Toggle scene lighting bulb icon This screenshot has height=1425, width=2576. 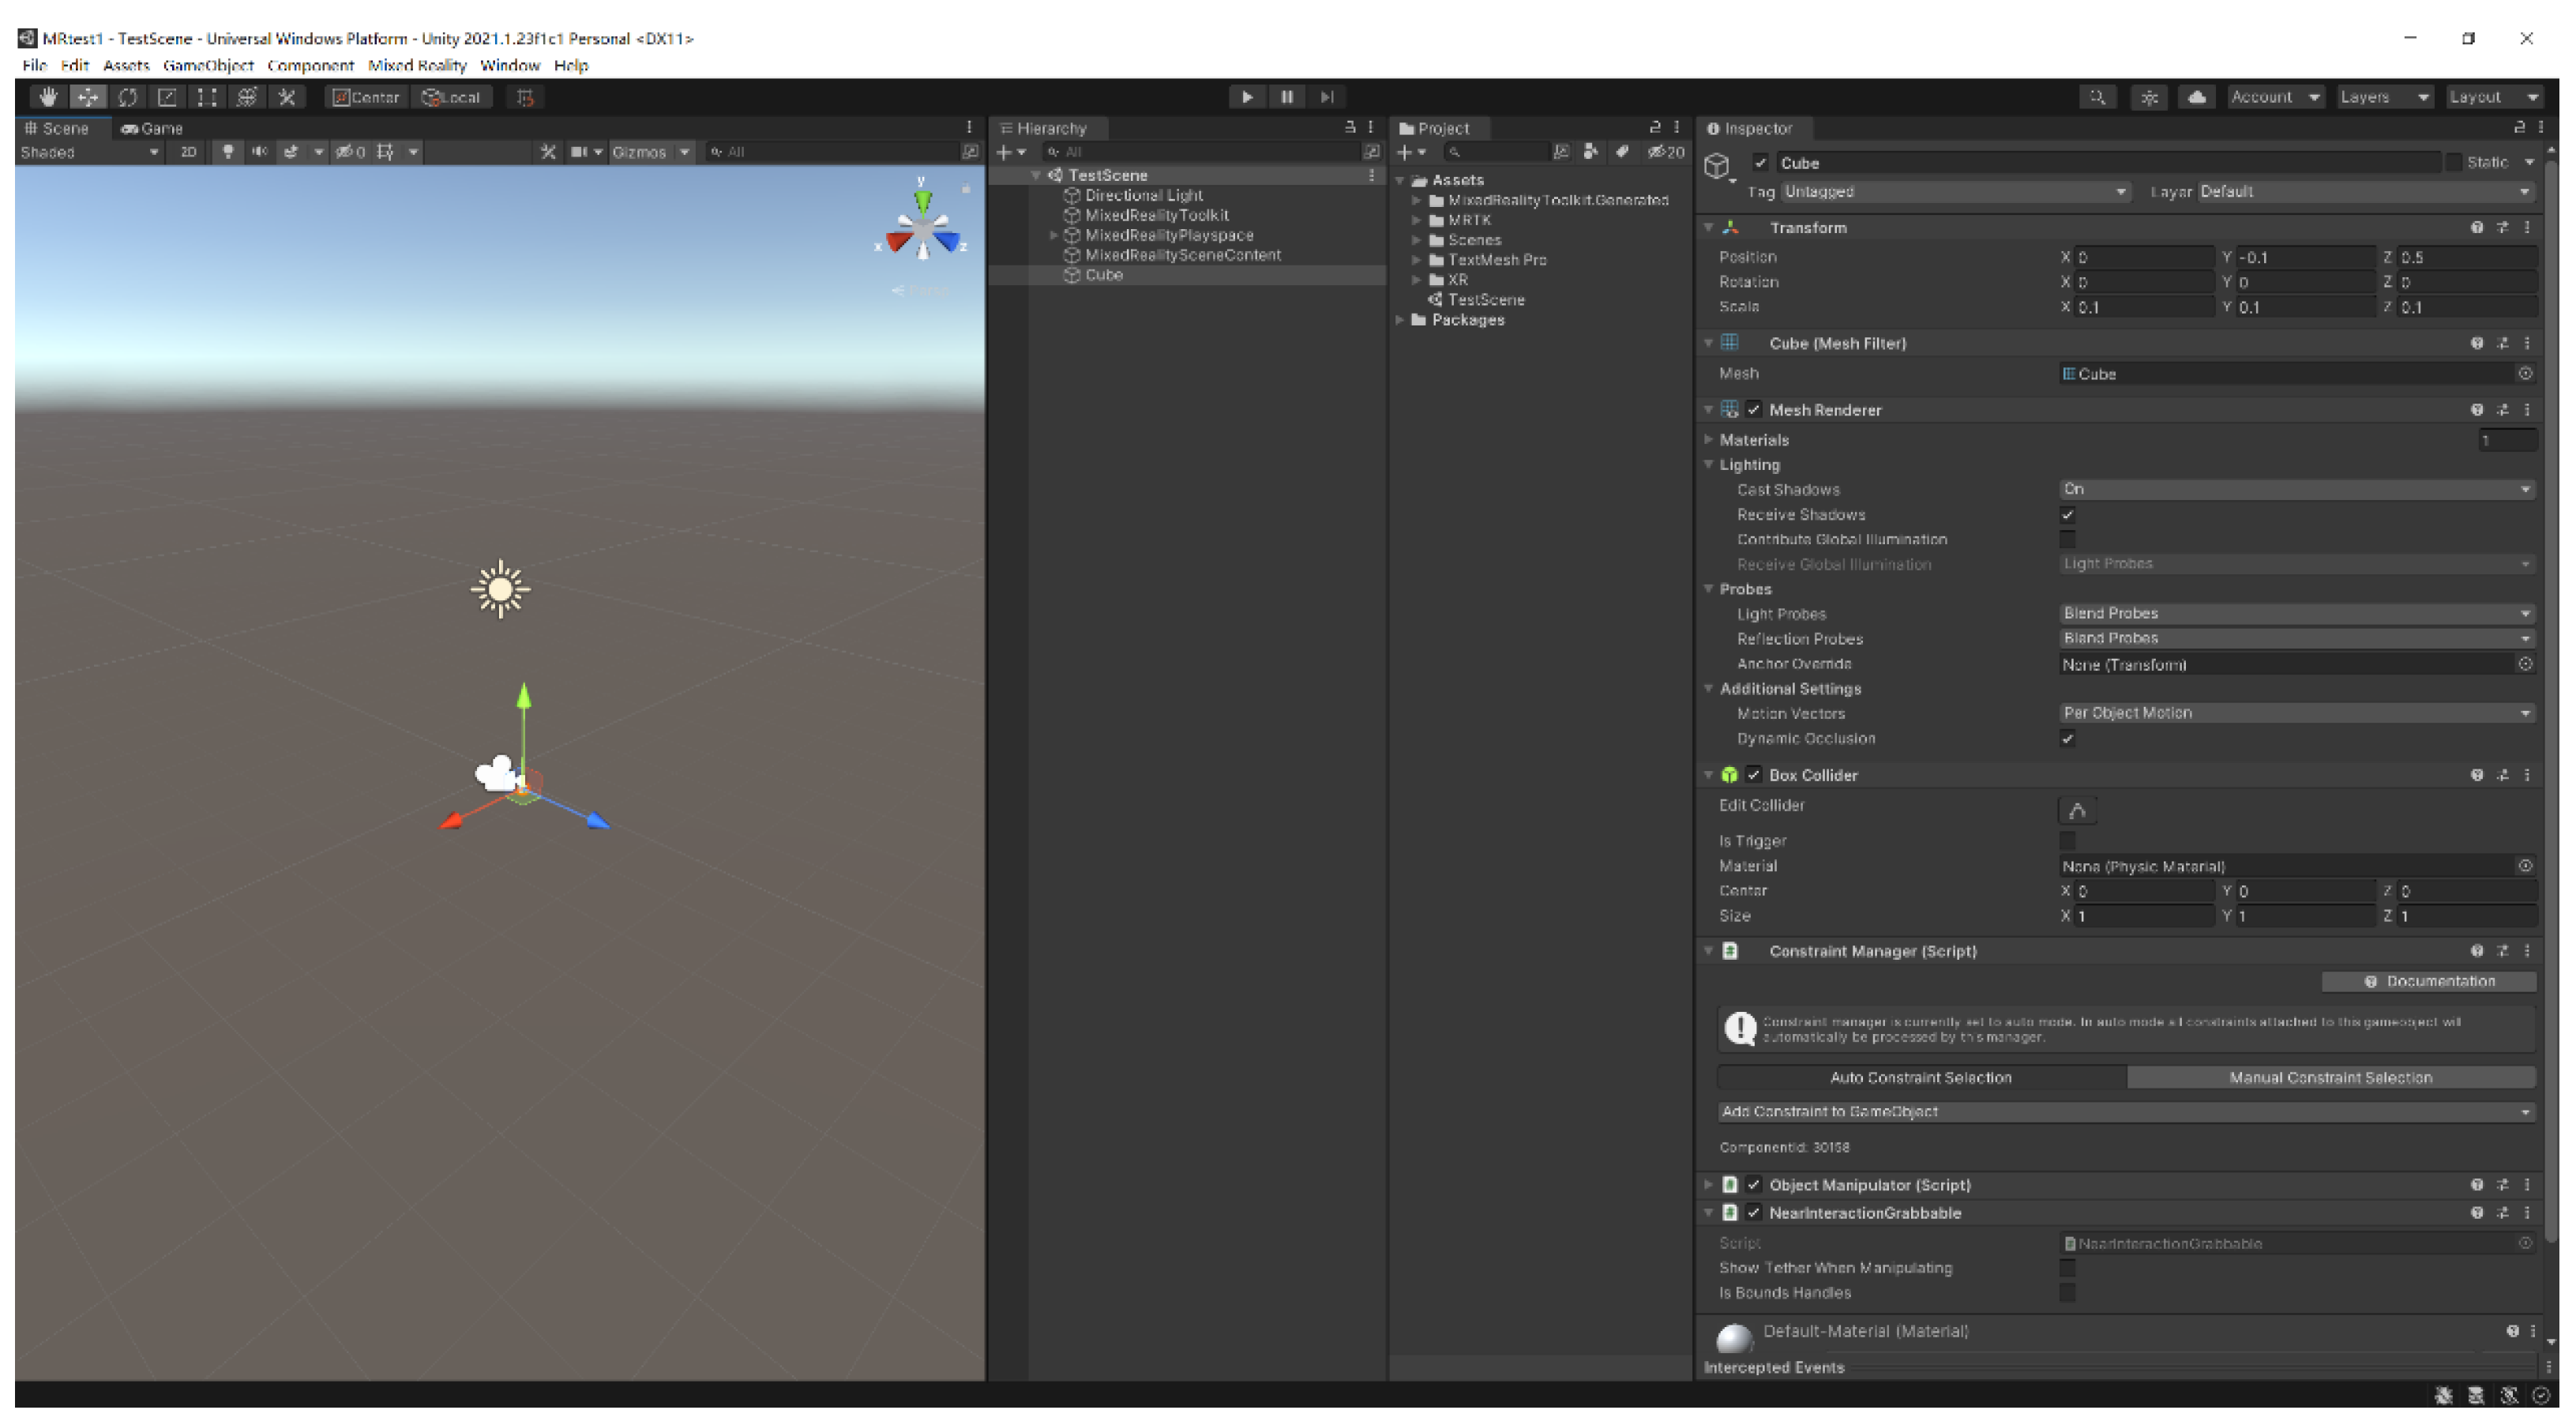pos(228,152)
